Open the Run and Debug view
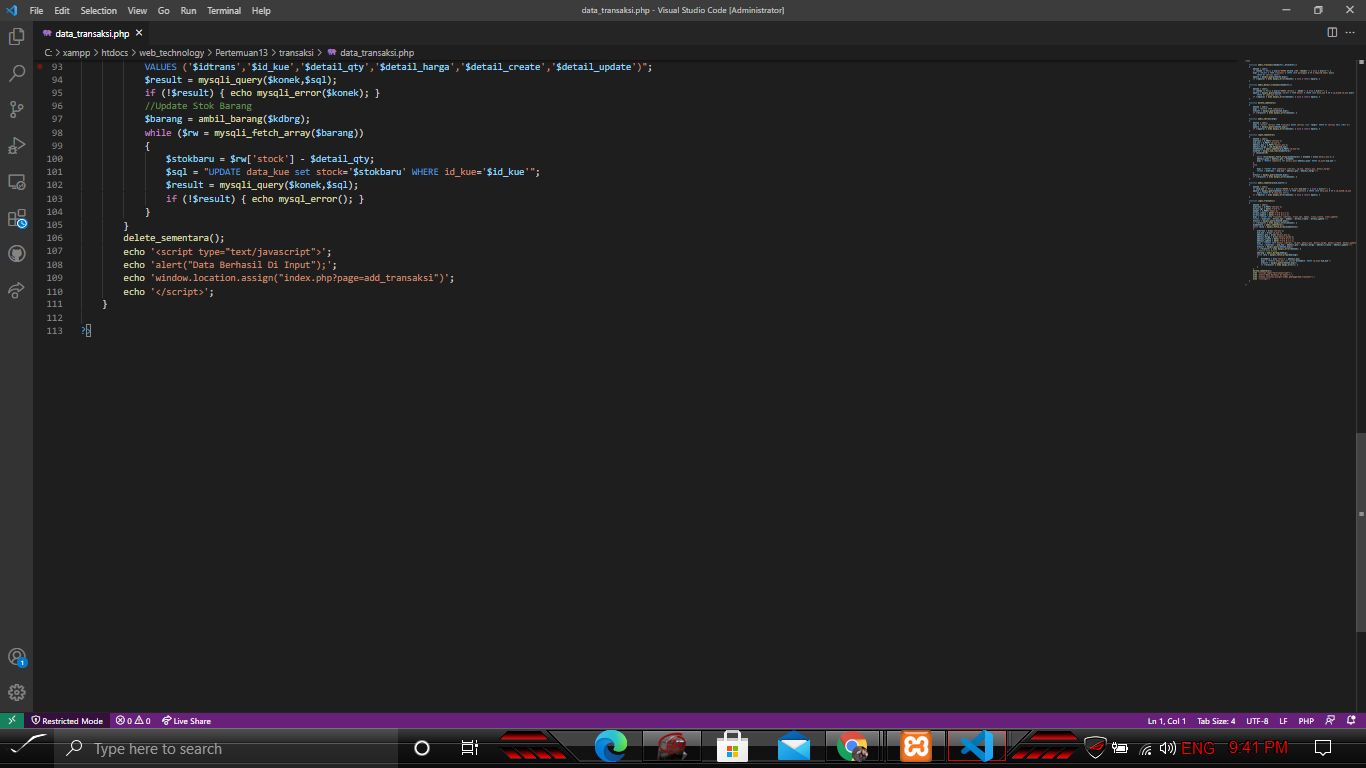 16,145
